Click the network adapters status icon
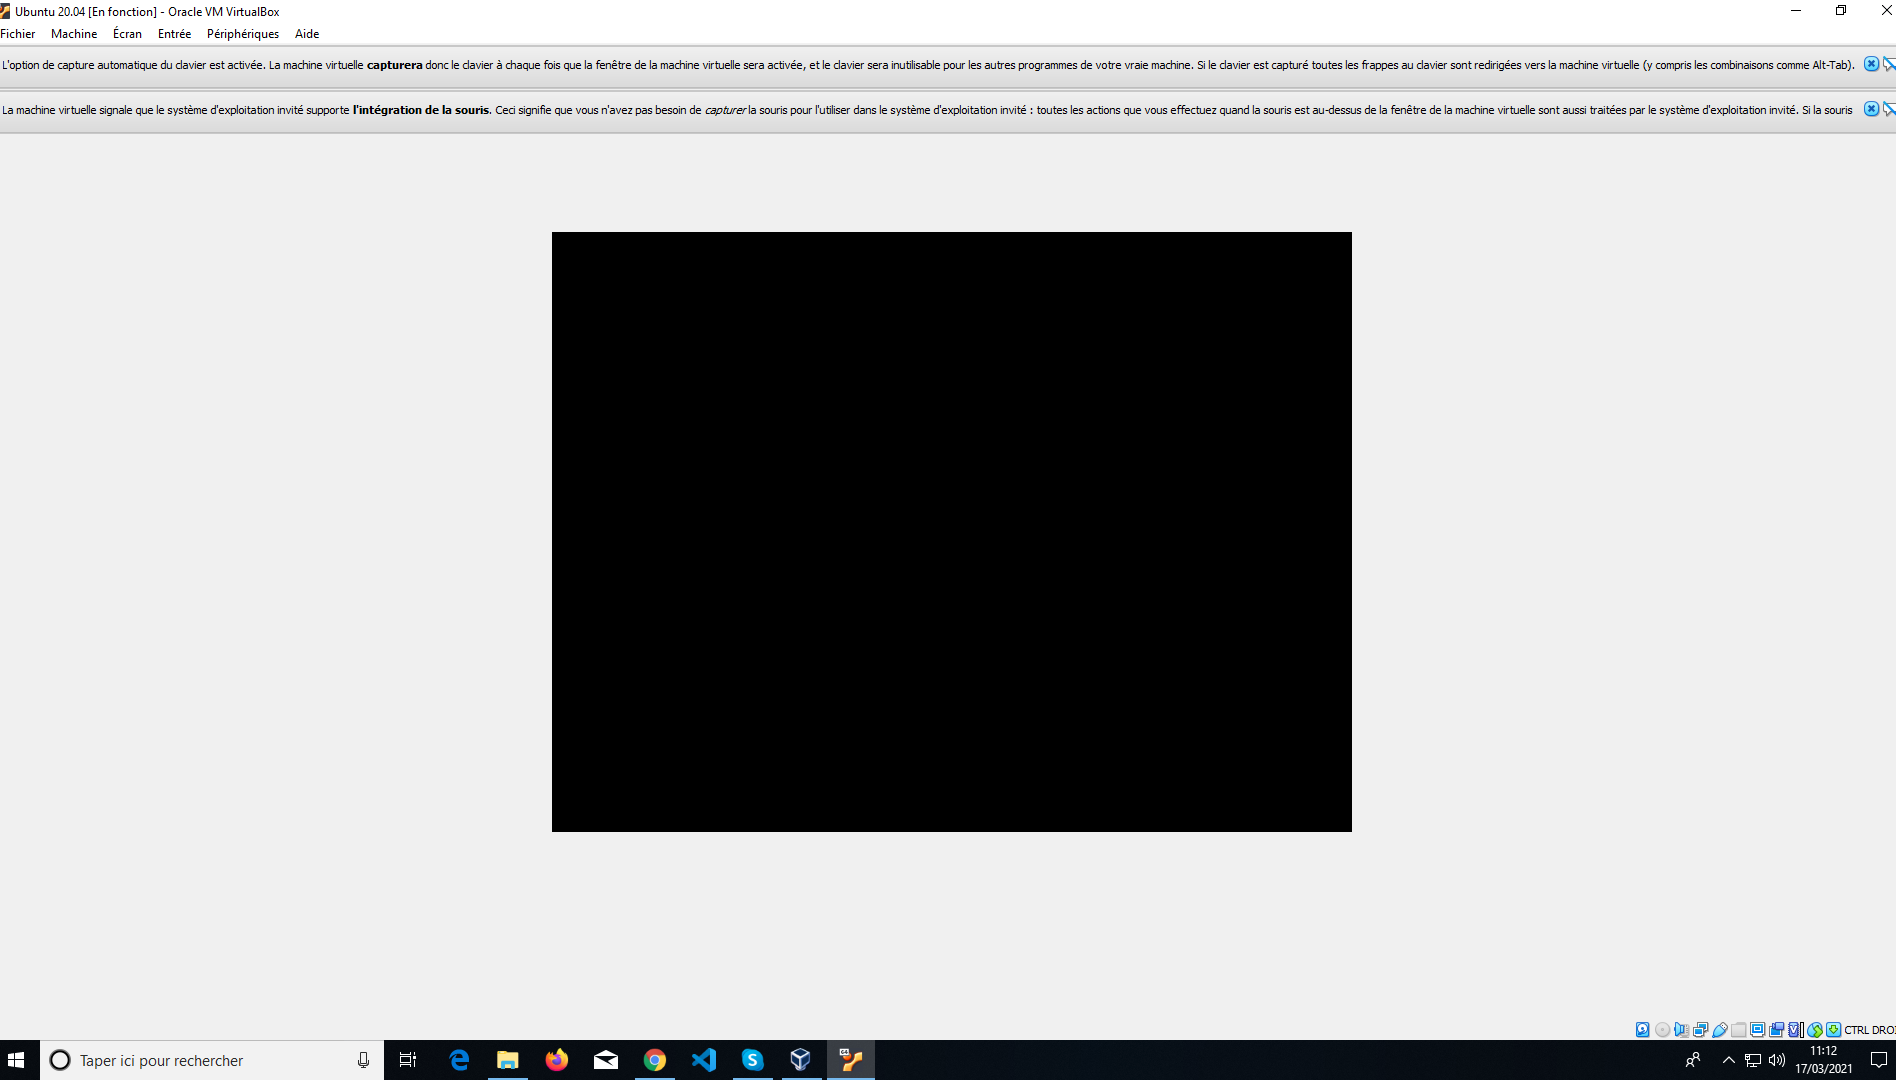 click(x=1700, y=1030)
